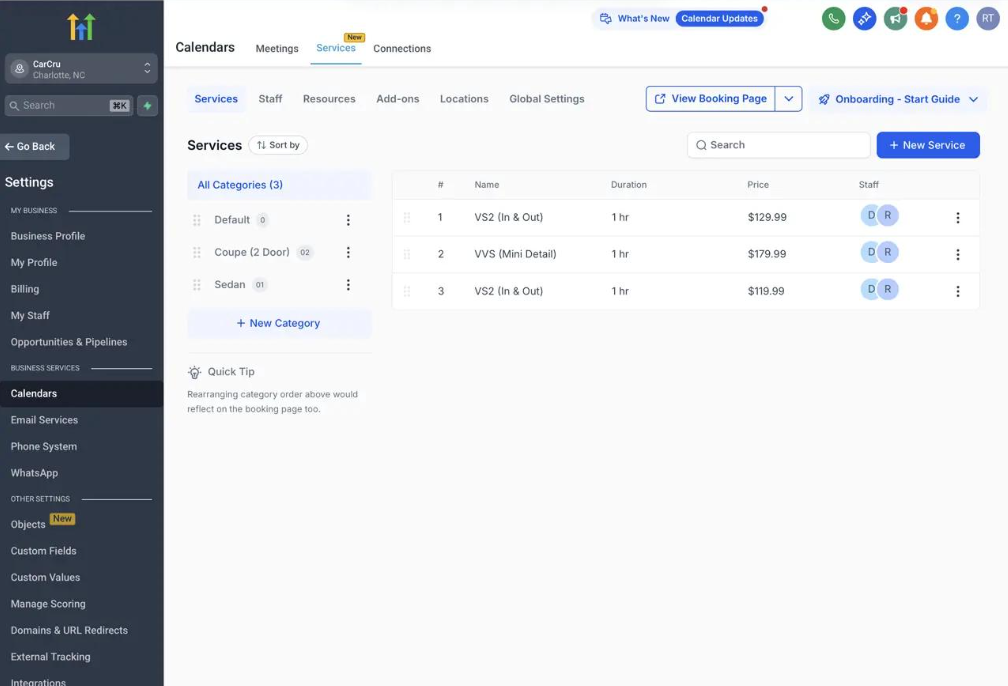Select the Resources sub-tab

(329, 99)
